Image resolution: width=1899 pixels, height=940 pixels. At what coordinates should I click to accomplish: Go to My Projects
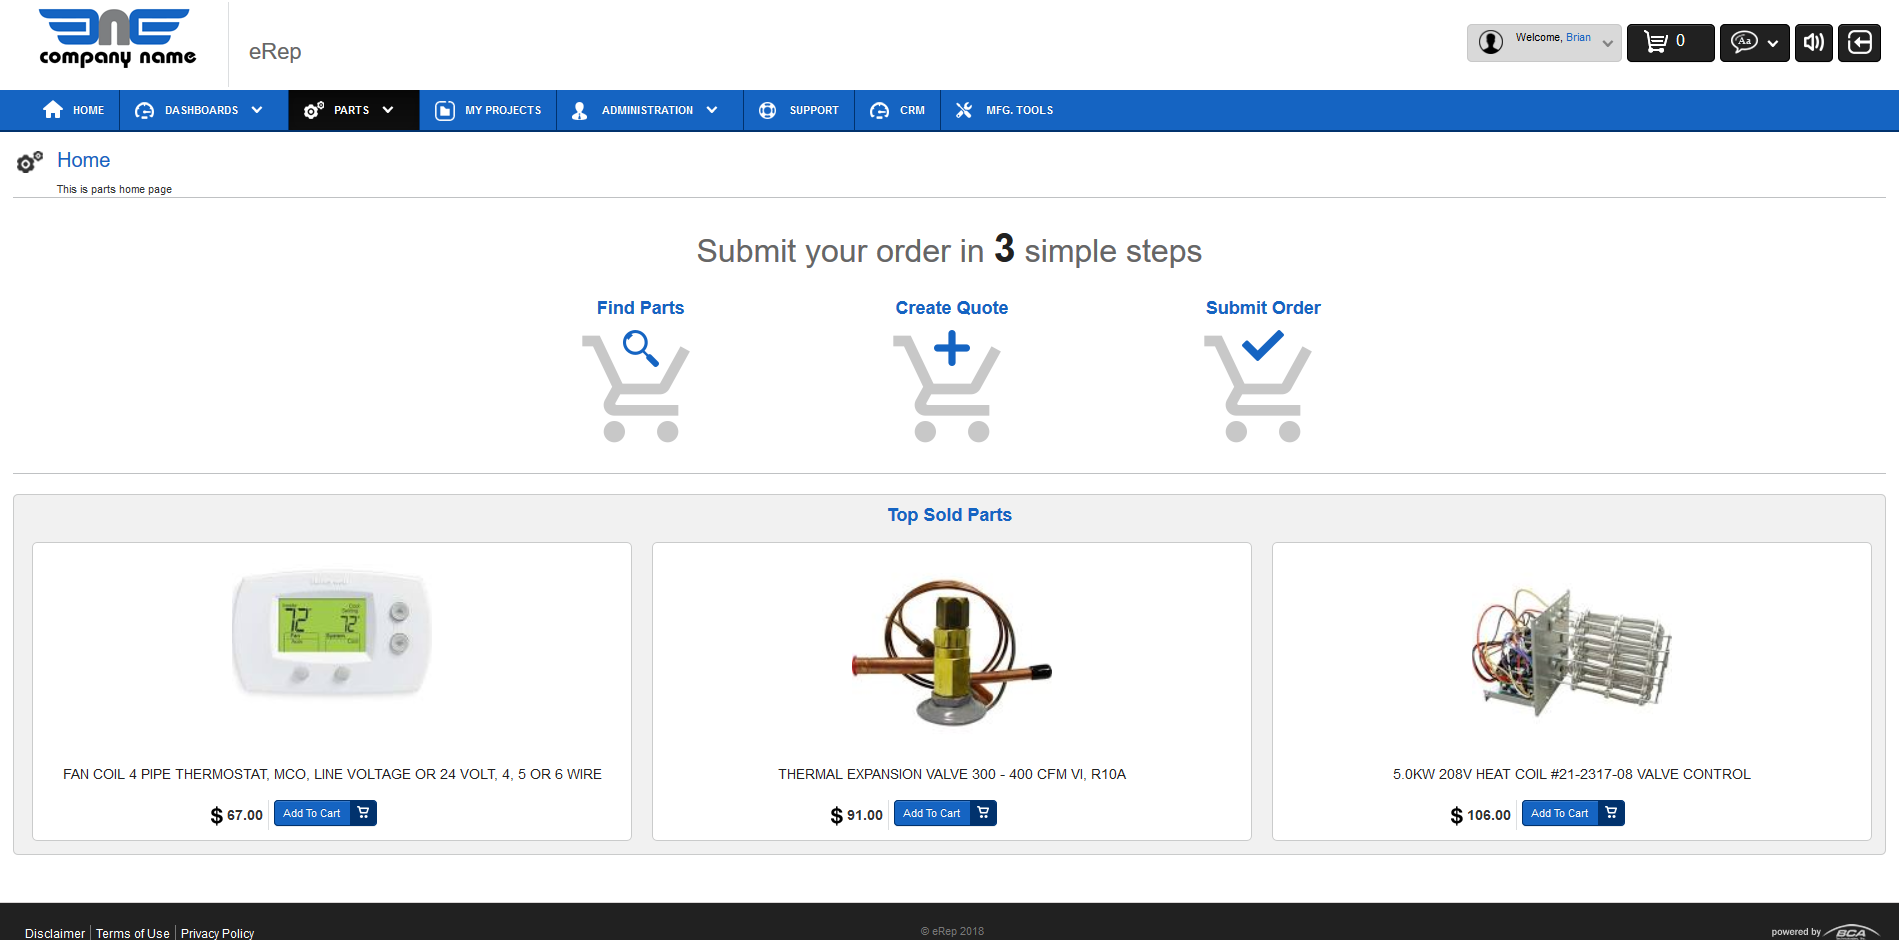coord(488,110)
